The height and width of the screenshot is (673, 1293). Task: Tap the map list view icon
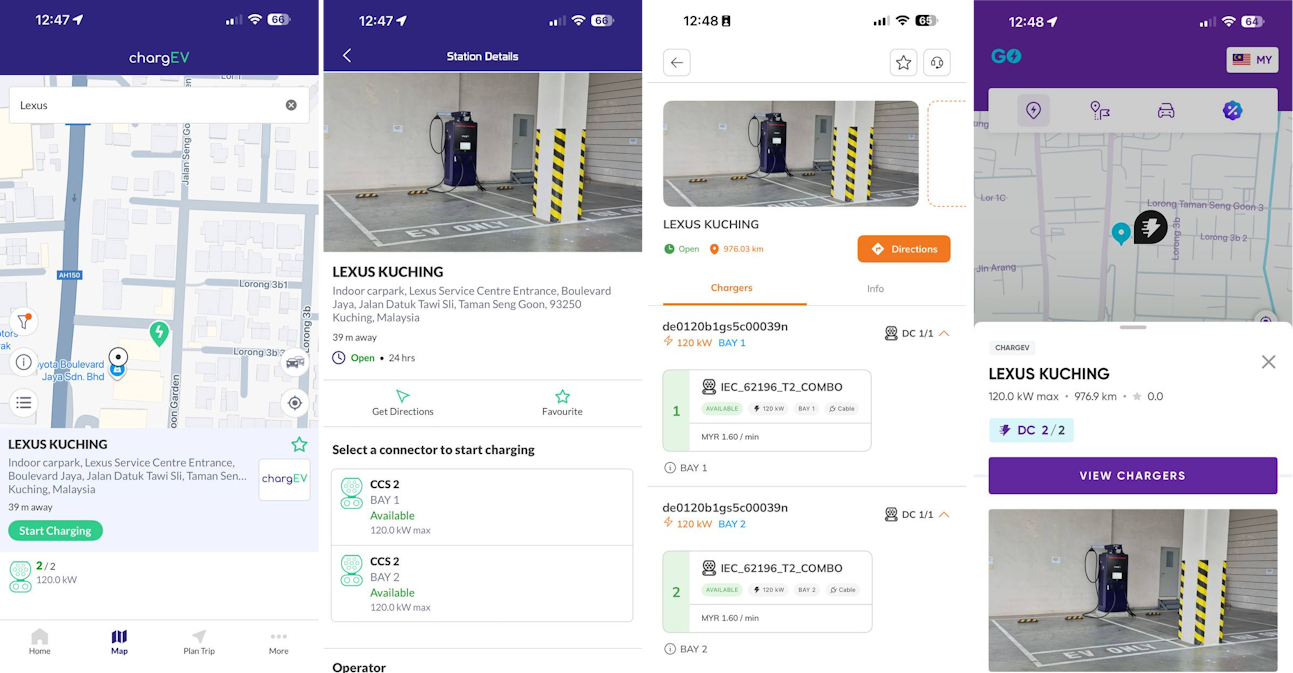(23, 402)
